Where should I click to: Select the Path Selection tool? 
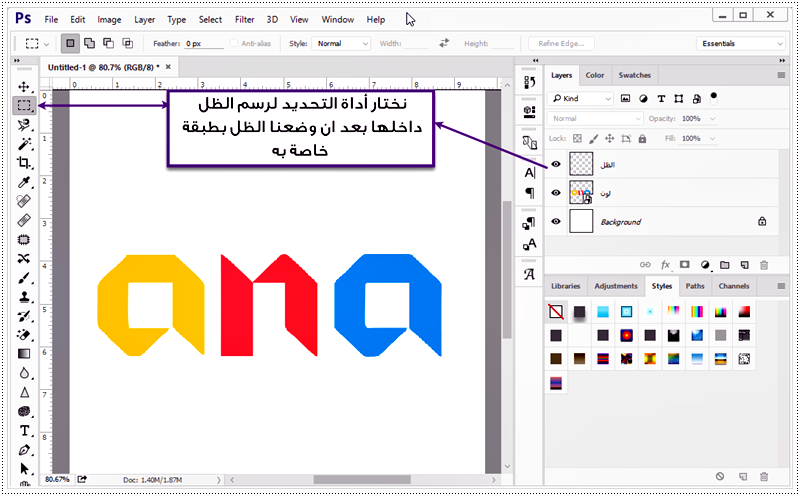pos(23,468)
